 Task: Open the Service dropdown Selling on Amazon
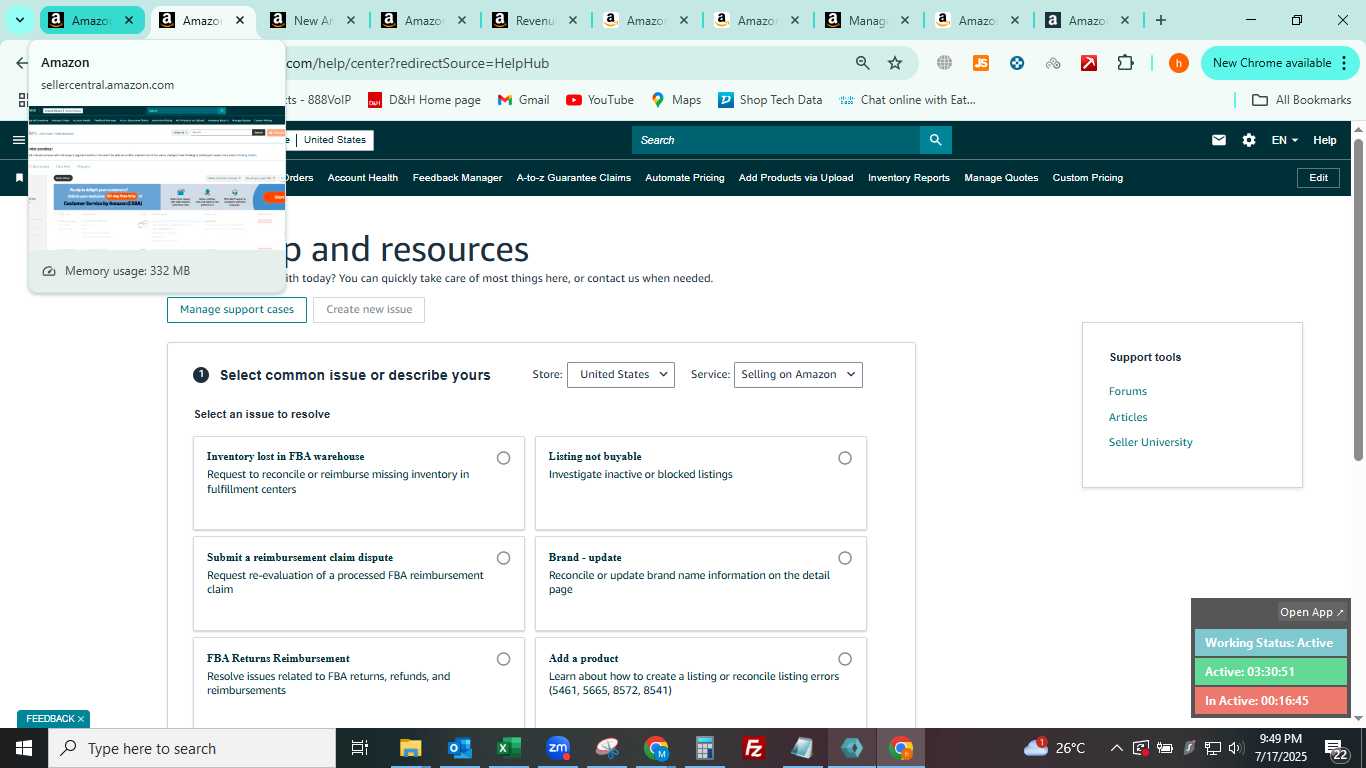click(798, 374)
